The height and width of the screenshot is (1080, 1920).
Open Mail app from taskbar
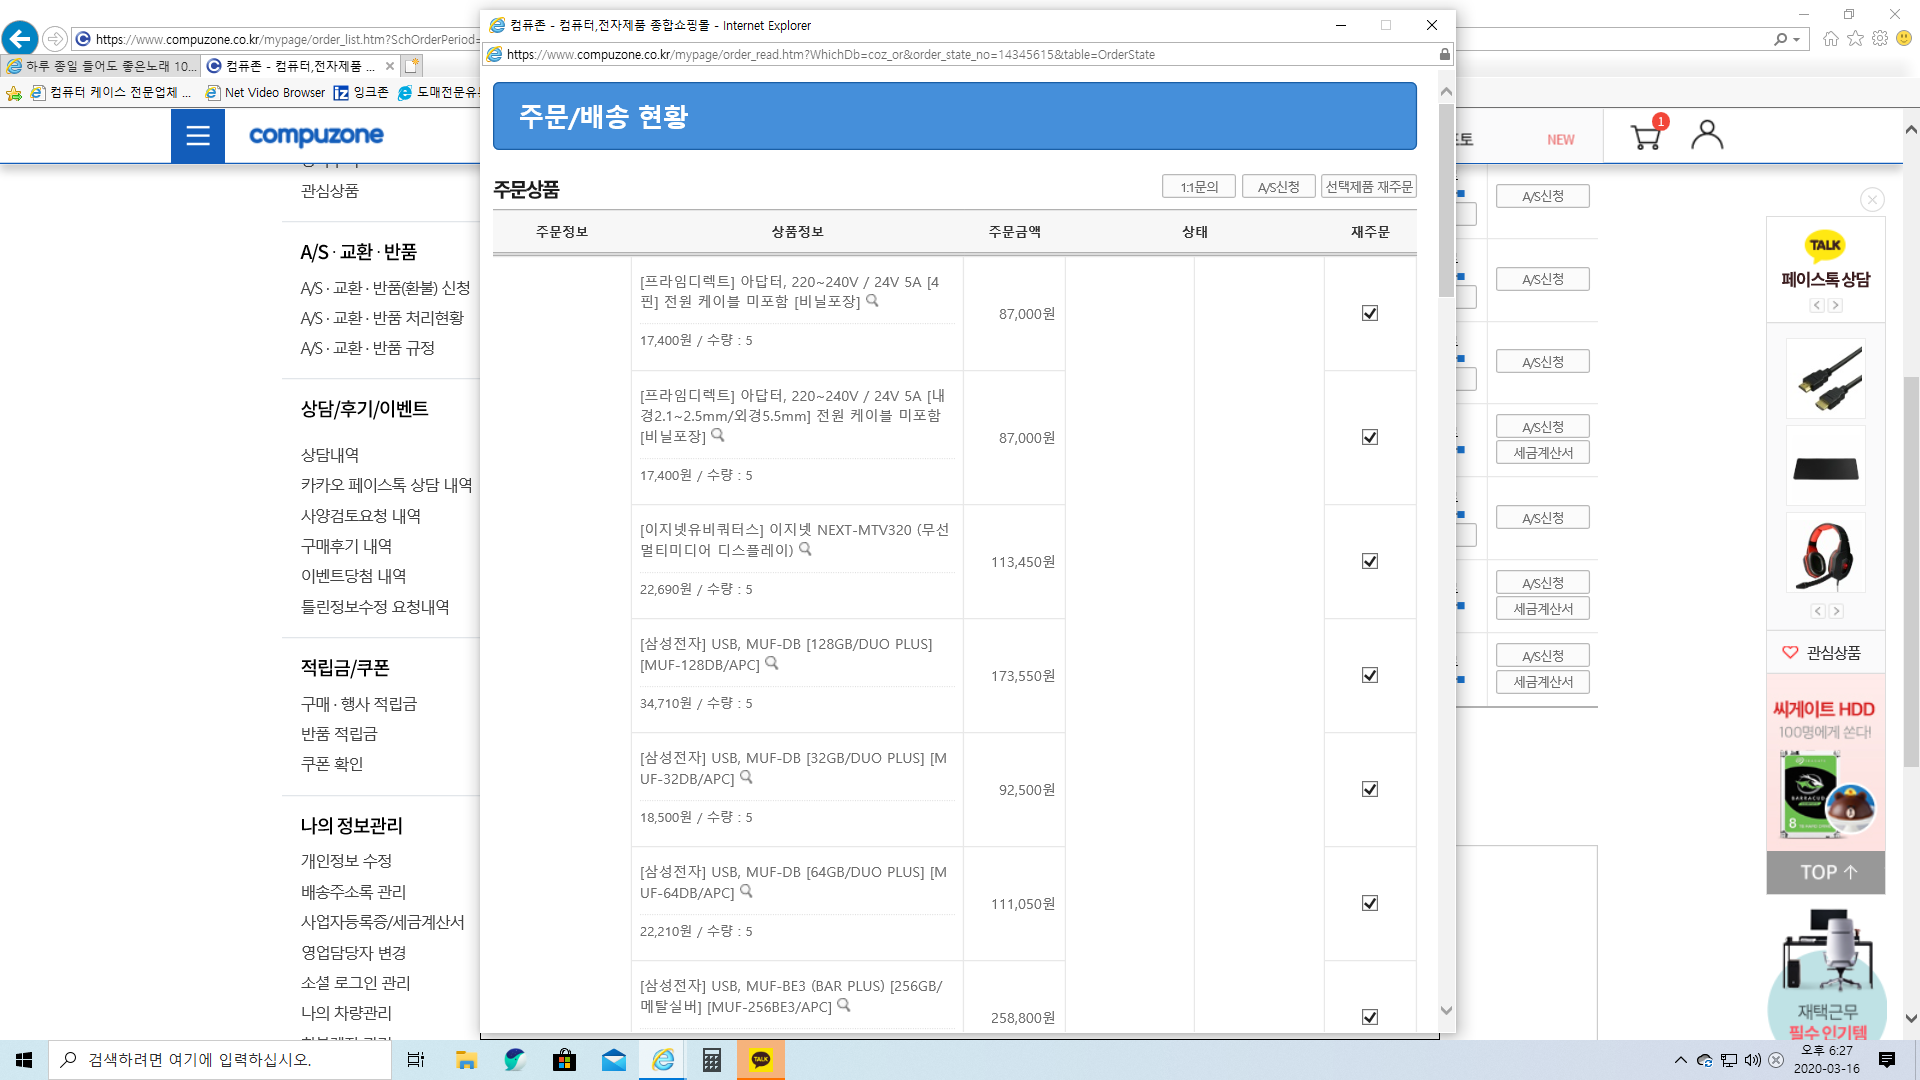point(614,1060)
